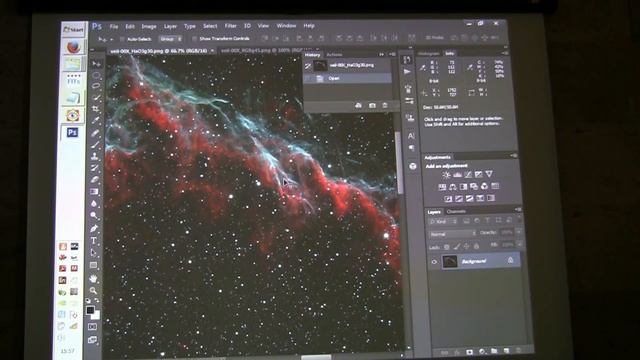Open the File menu
This screenshot has height=360, width=640.
(x=114, y=27)
